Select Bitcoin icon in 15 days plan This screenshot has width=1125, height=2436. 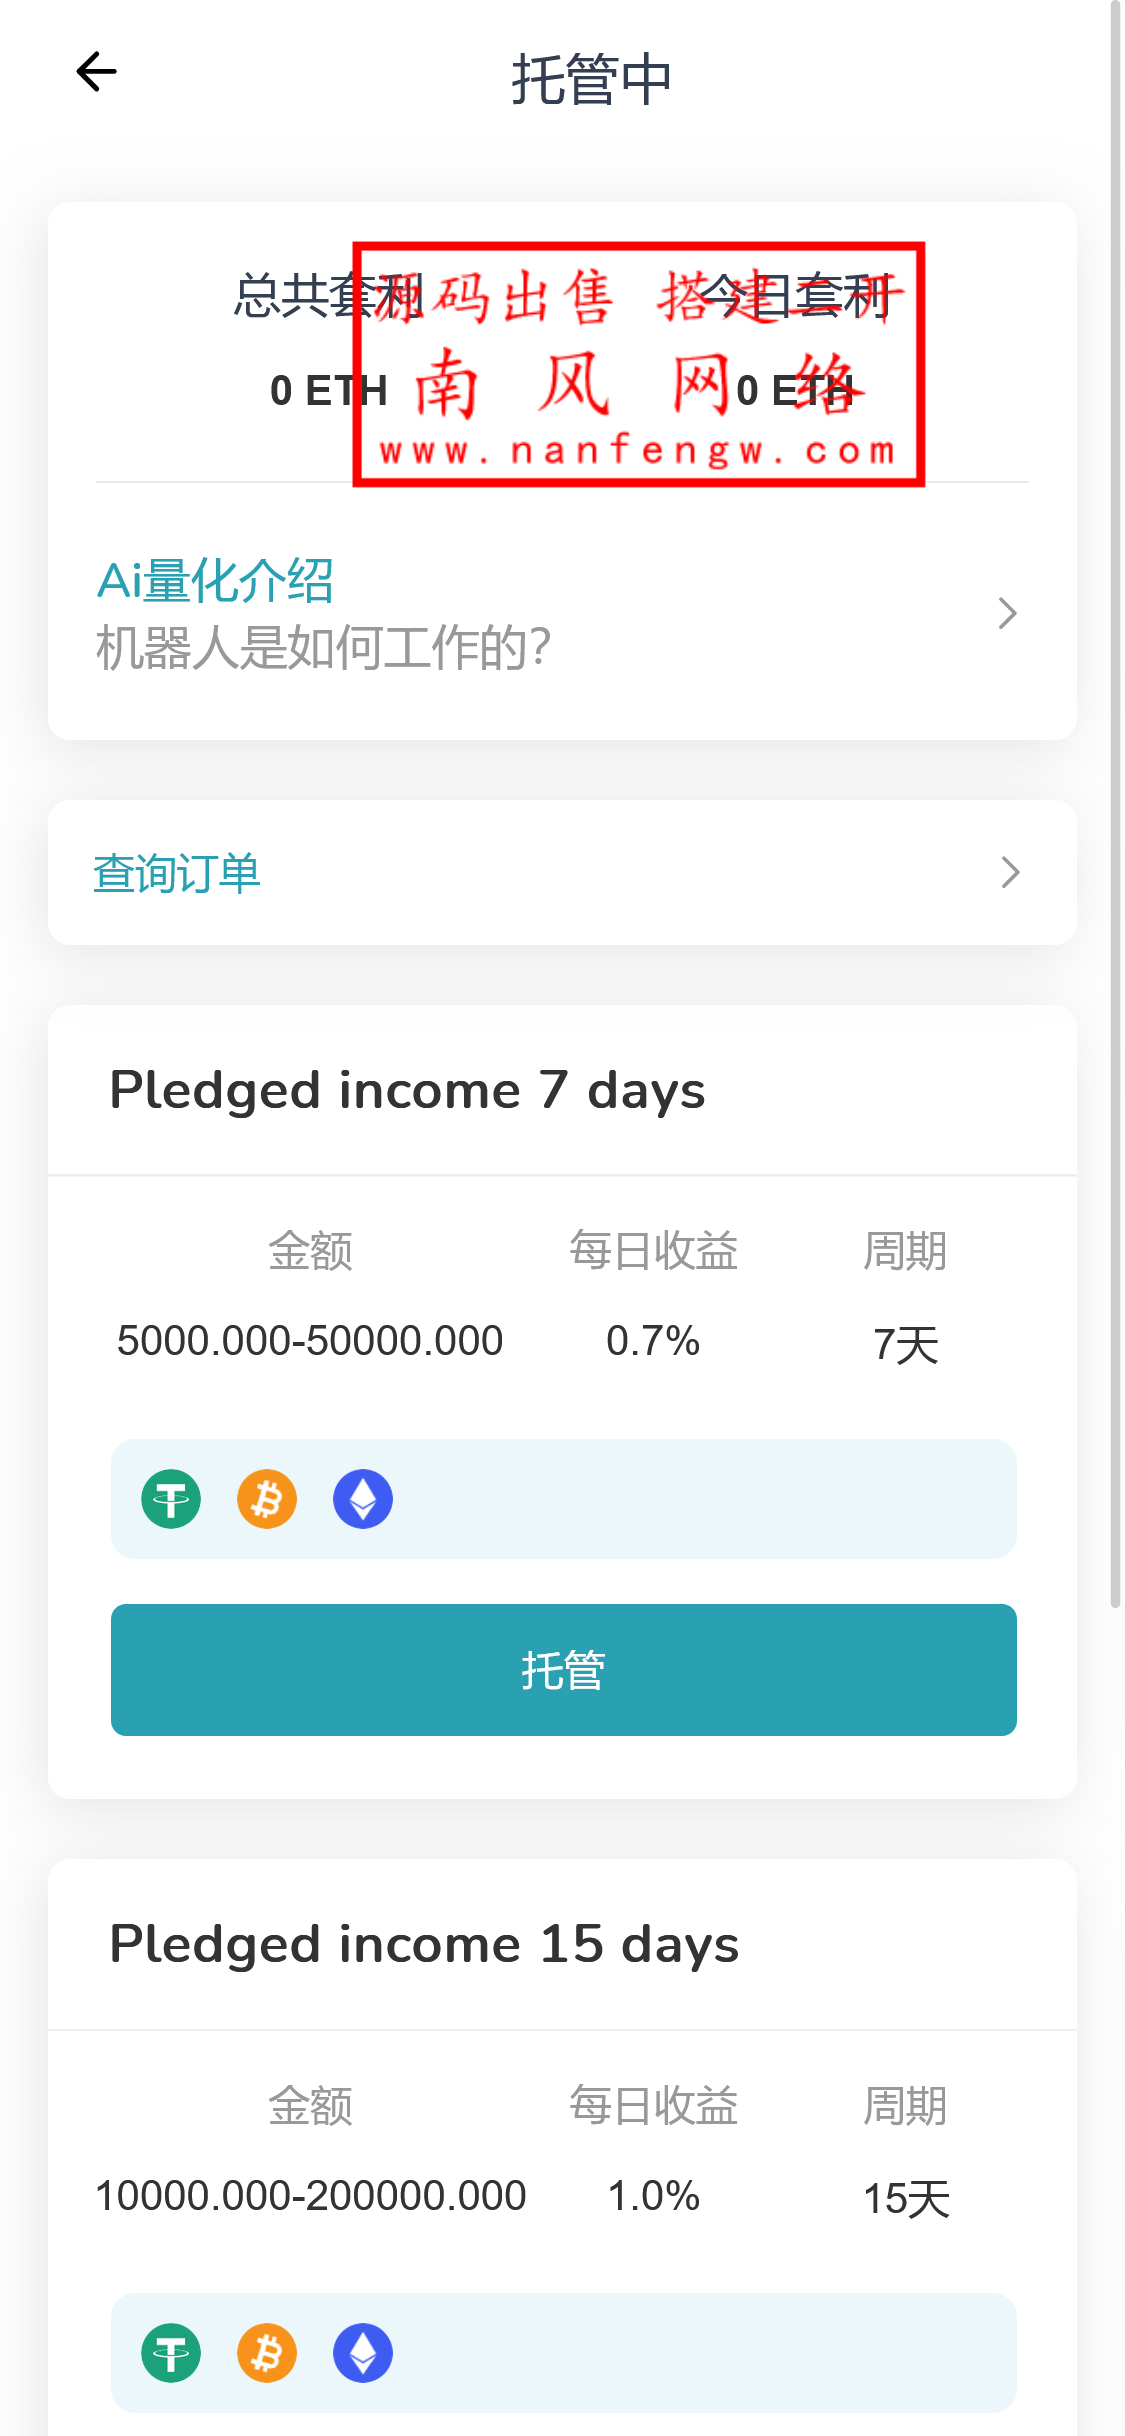click(x=267, y=2353)
